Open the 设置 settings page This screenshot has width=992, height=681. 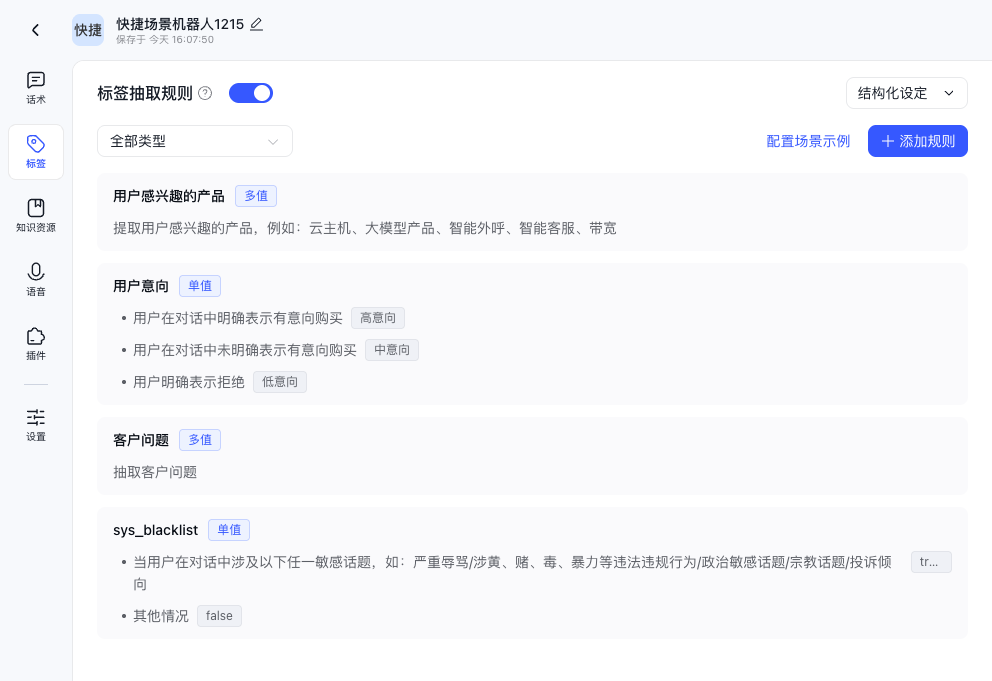click(36, 425)
